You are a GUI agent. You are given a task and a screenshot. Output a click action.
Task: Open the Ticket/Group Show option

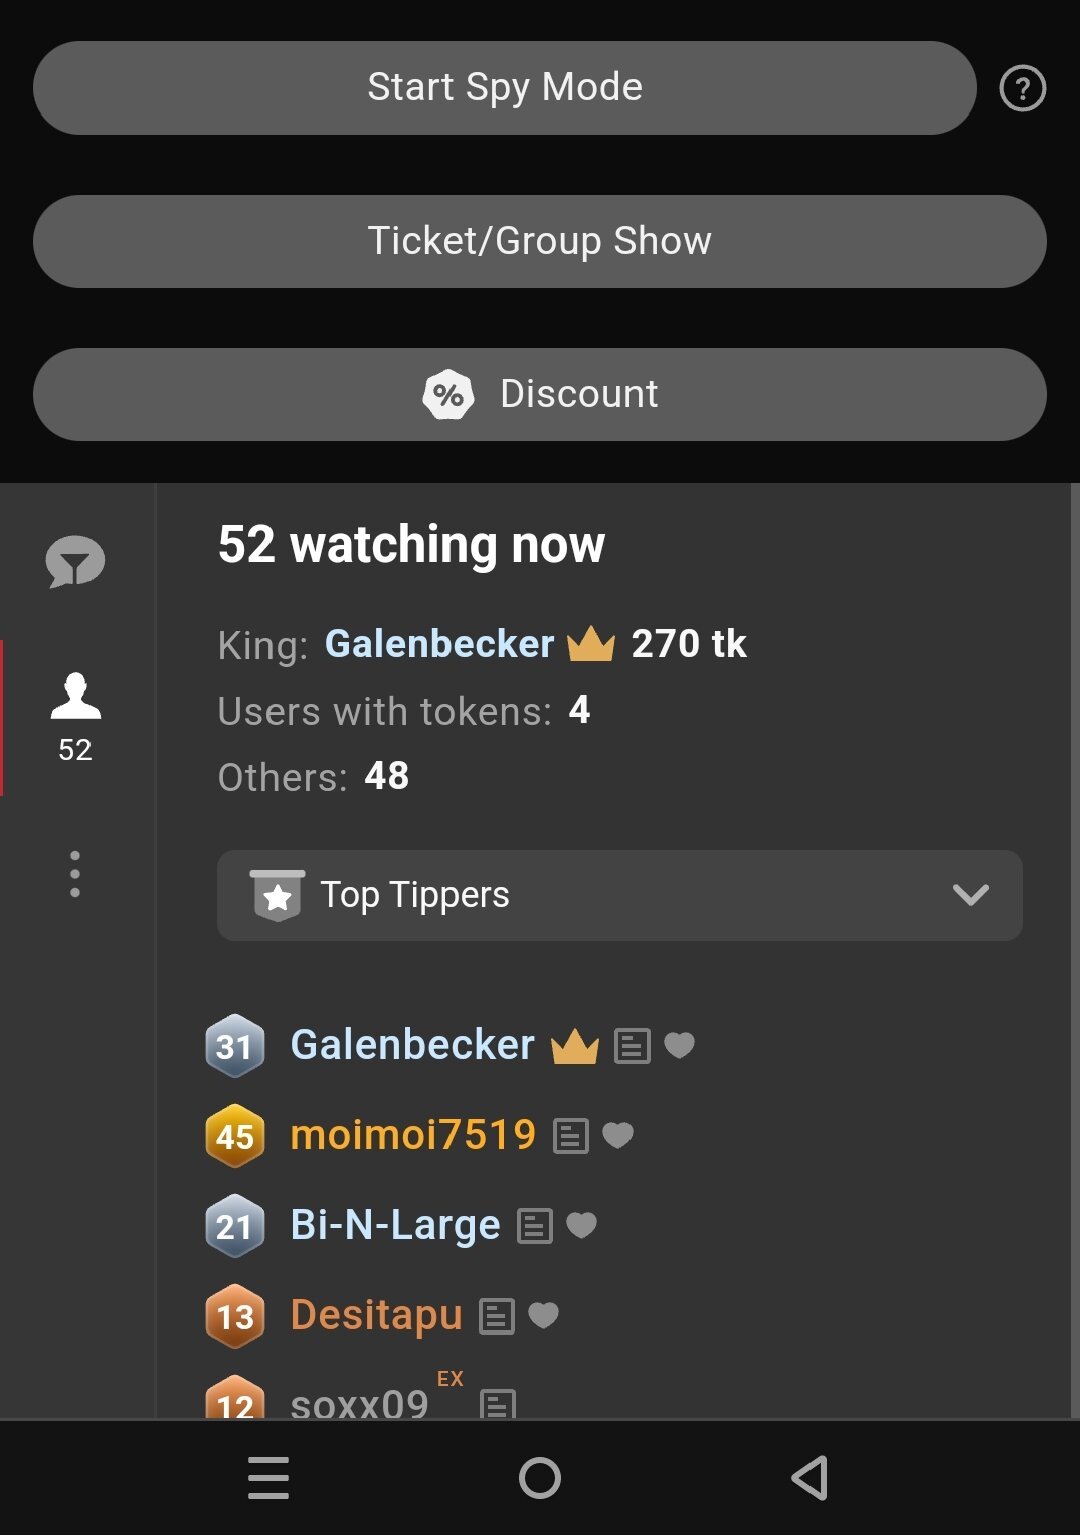(x=539, y=241)
